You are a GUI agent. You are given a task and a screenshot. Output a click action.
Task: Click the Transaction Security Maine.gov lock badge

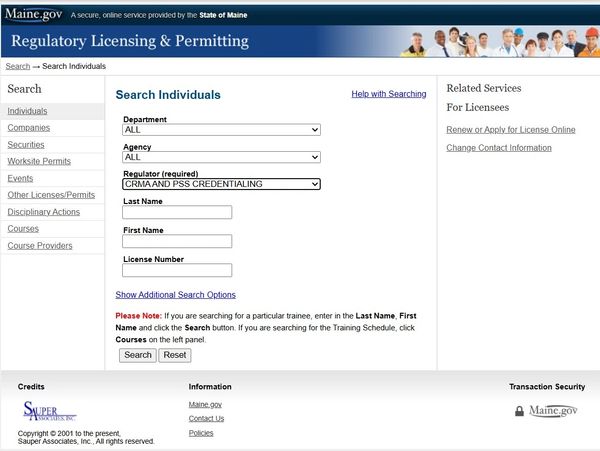coord(545,411)
